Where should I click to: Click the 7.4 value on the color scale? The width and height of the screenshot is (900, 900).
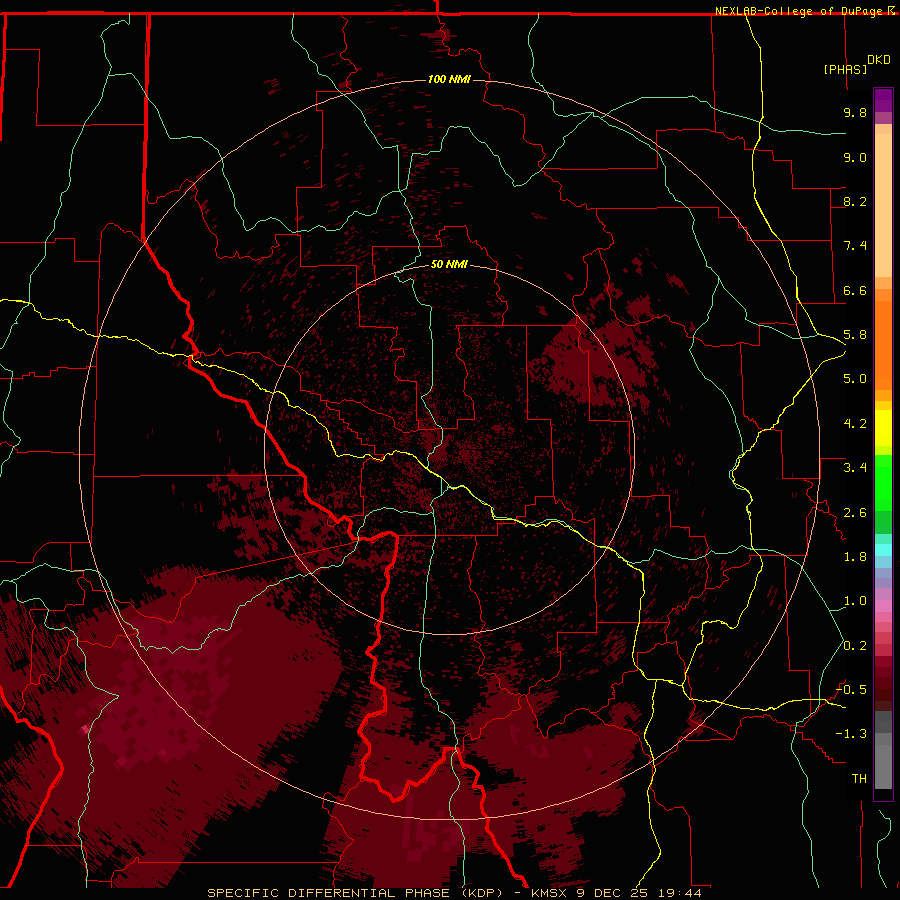[855, 246]
